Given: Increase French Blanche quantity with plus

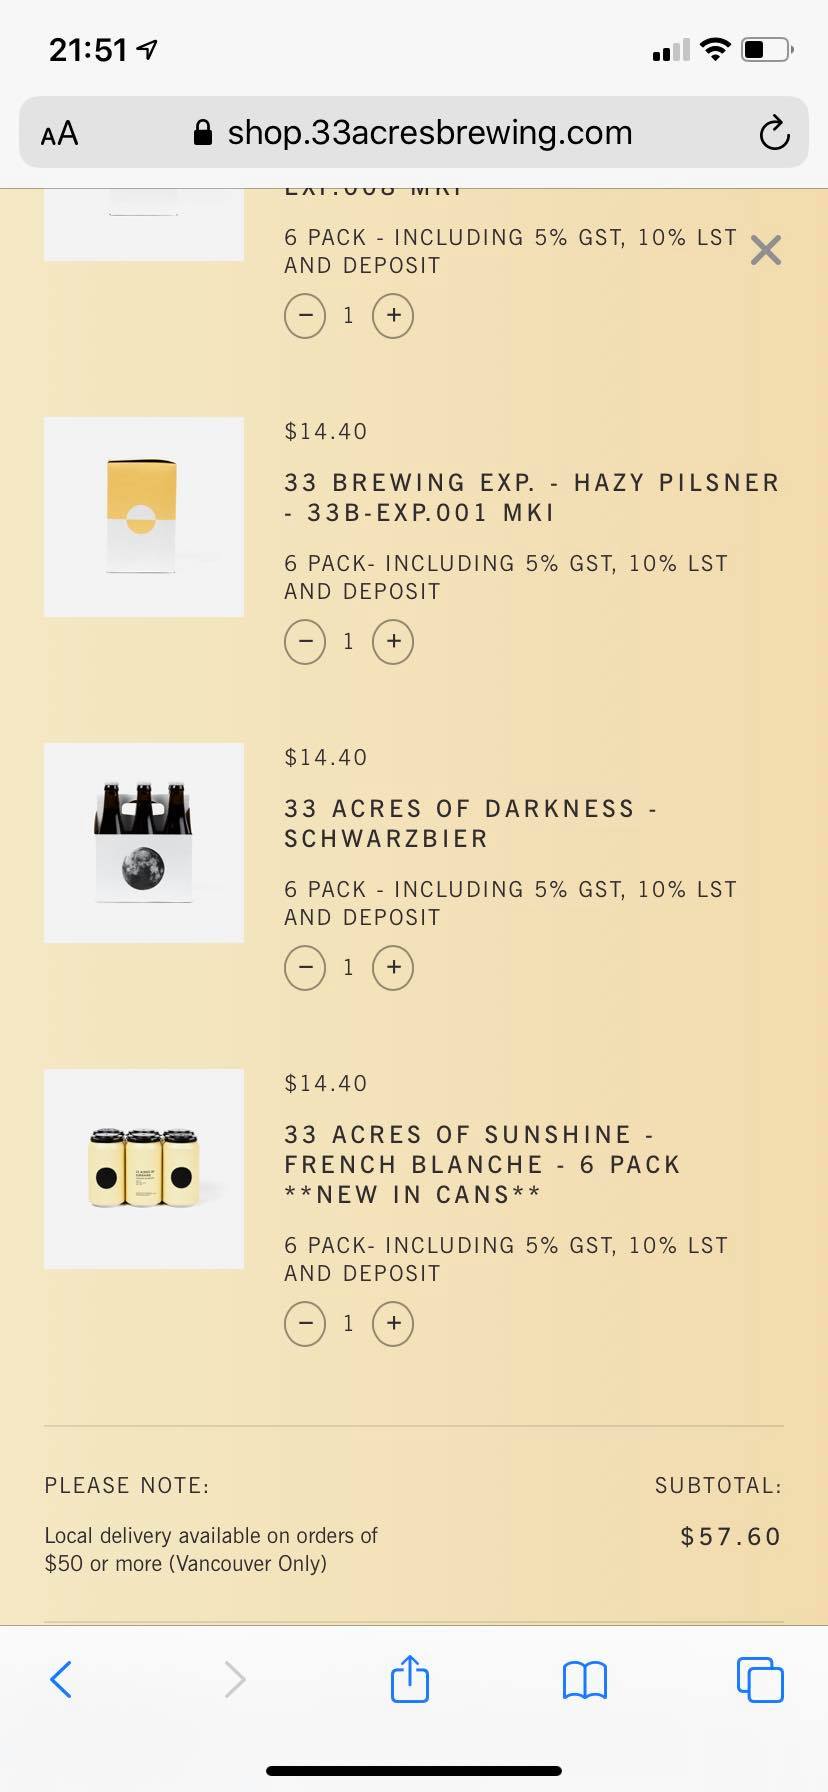Looking at the screenshot, I should pos(393,1323).
